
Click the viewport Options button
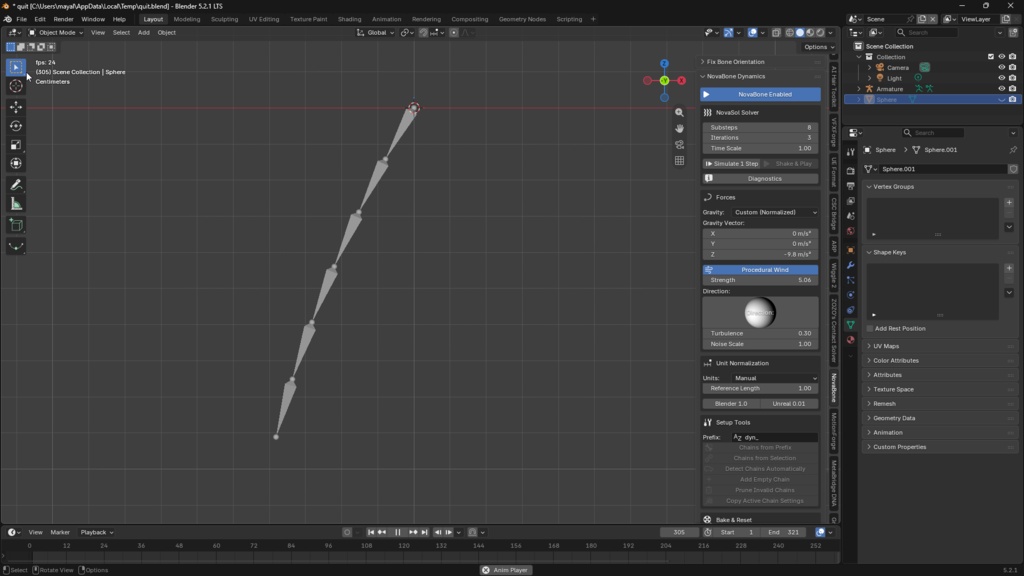[818, 47]
